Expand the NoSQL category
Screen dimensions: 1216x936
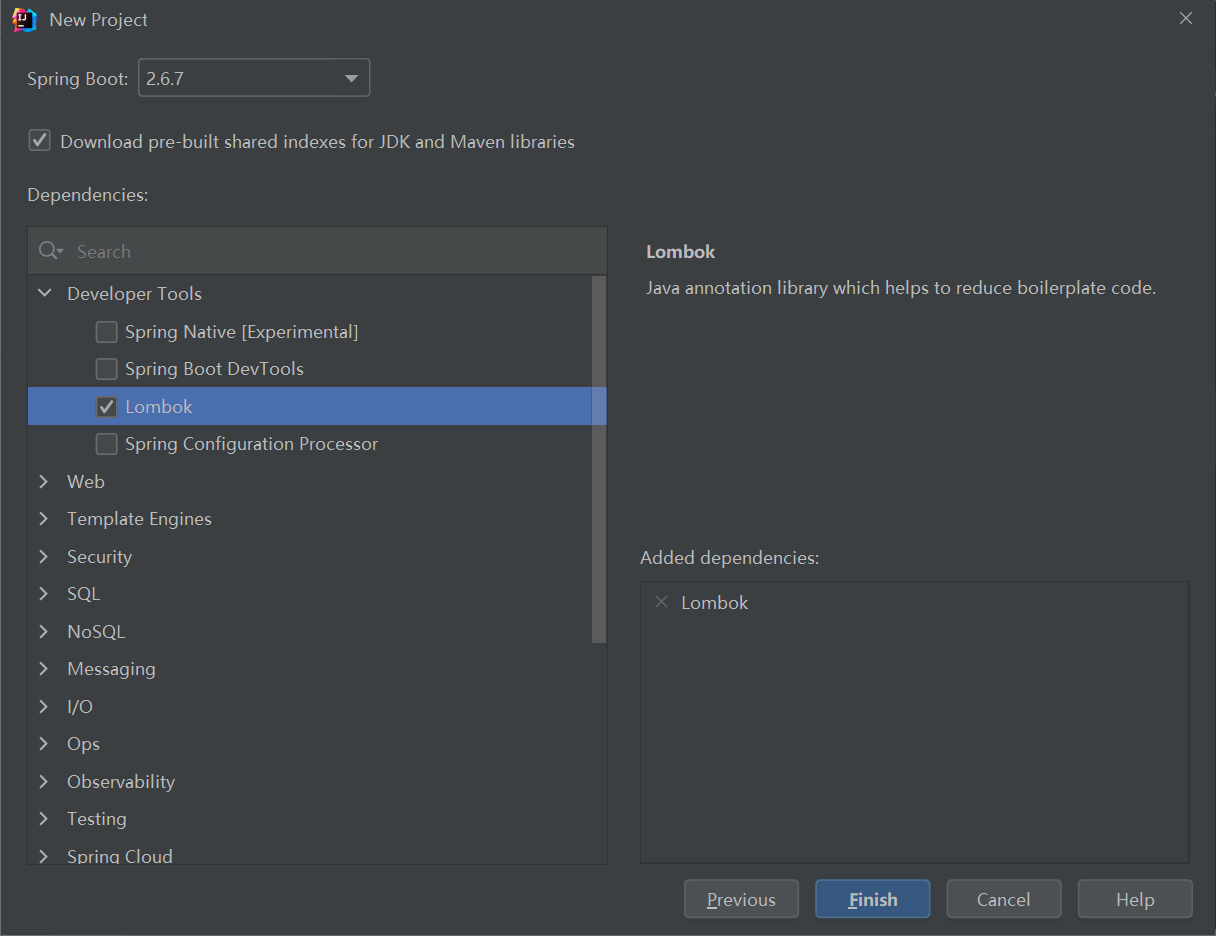(44, 631)
